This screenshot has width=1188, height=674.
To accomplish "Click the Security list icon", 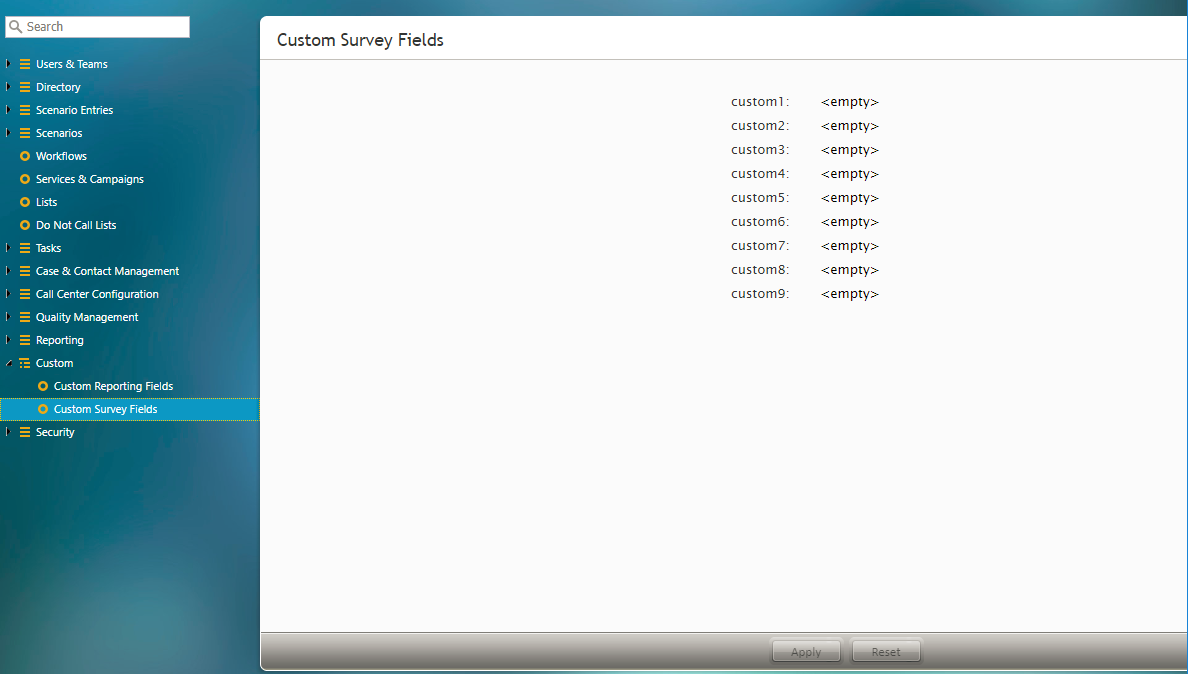I will (x=25, y=432).
